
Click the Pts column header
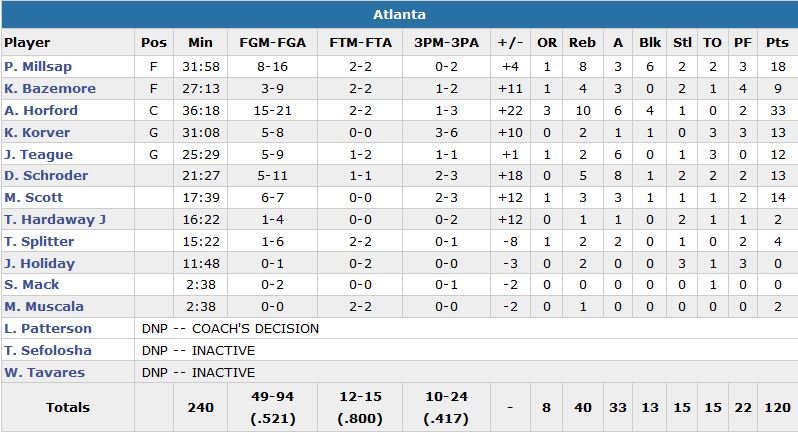point(776,43)
